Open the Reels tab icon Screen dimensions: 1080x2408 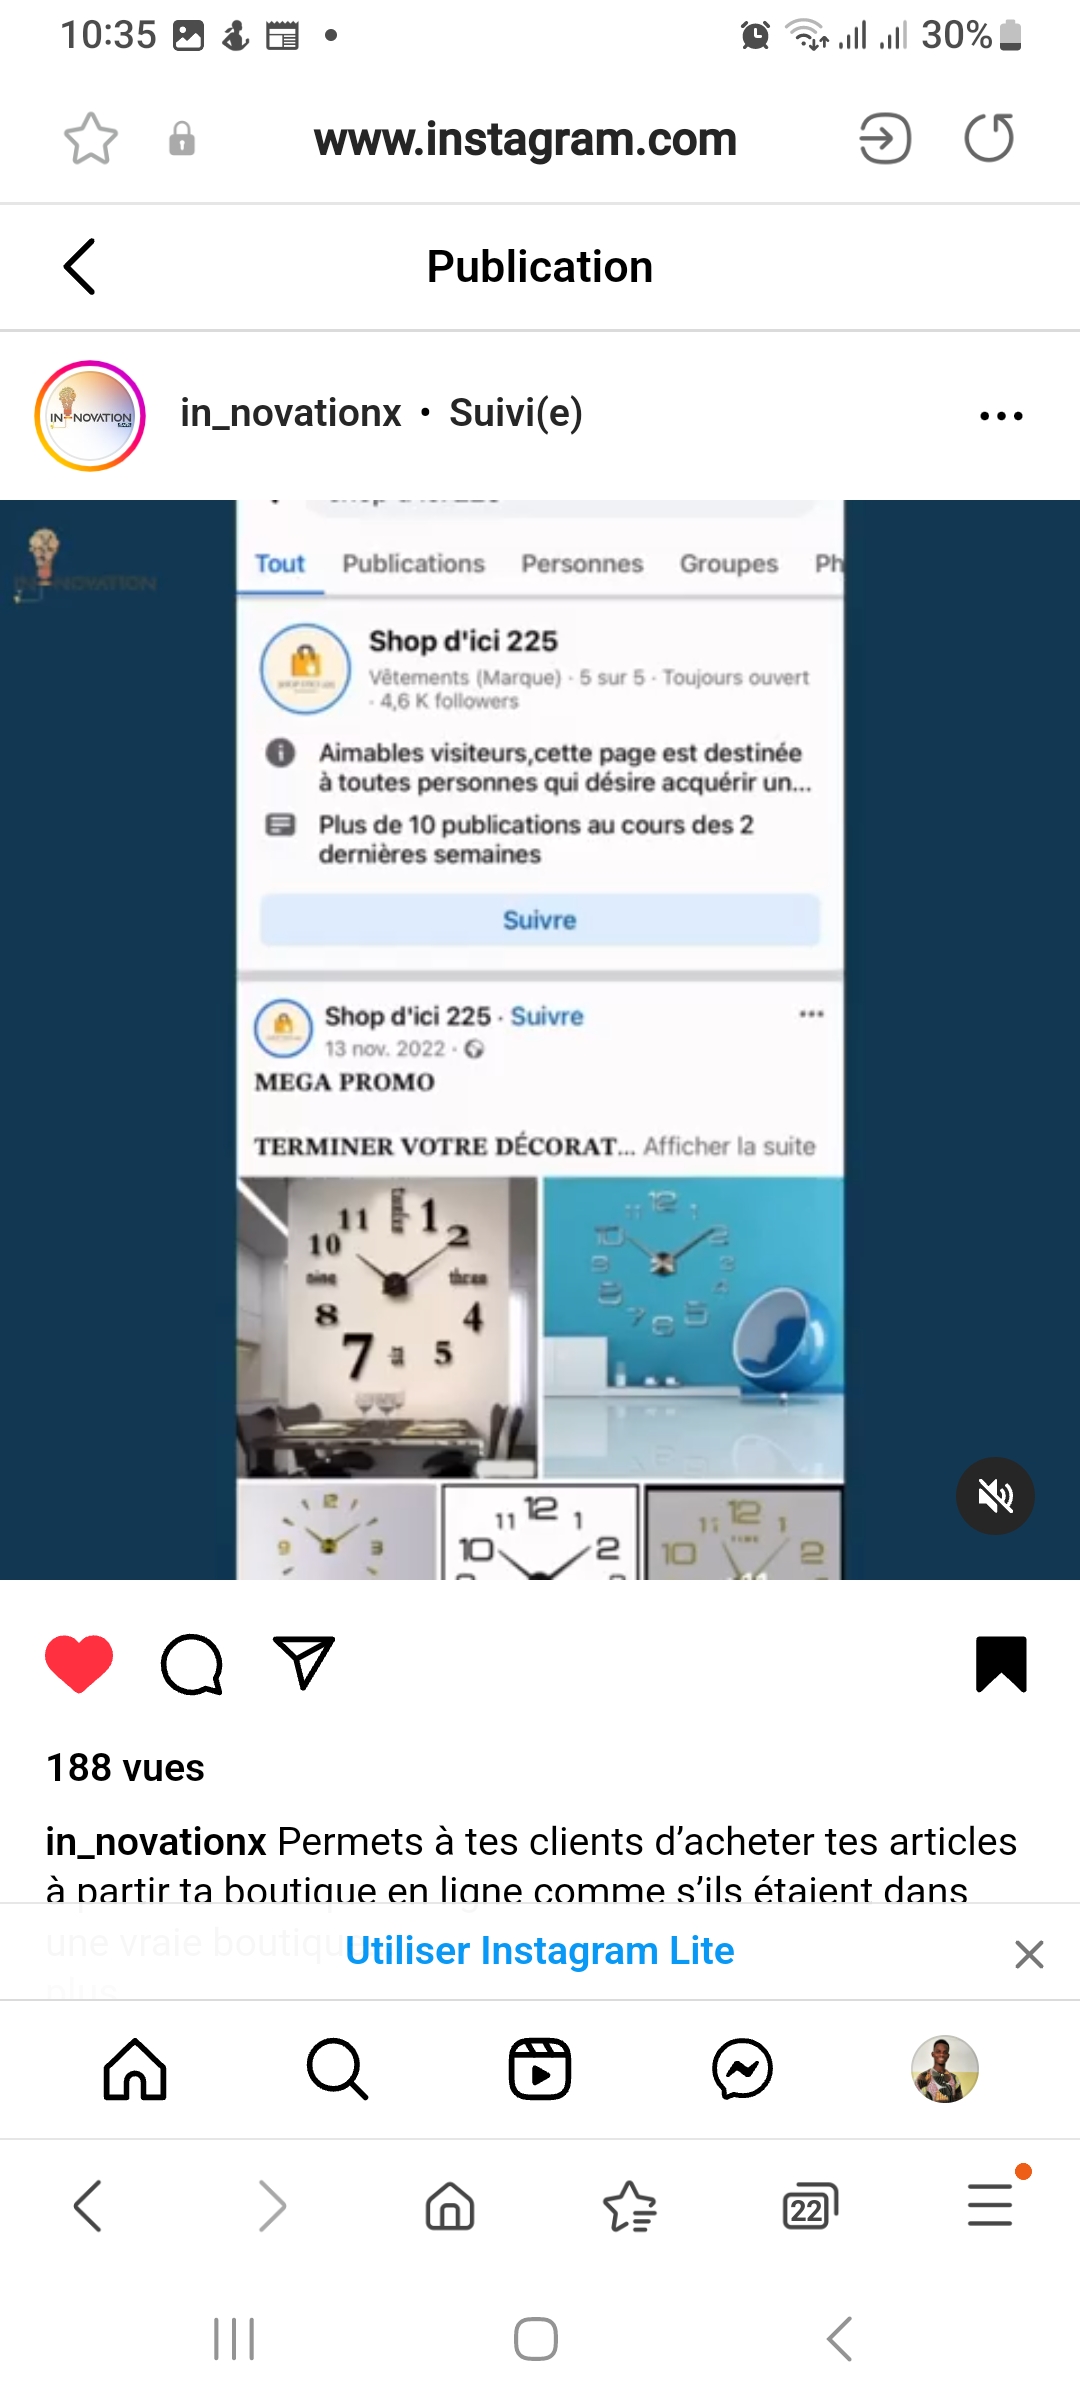pos(540,2069)
